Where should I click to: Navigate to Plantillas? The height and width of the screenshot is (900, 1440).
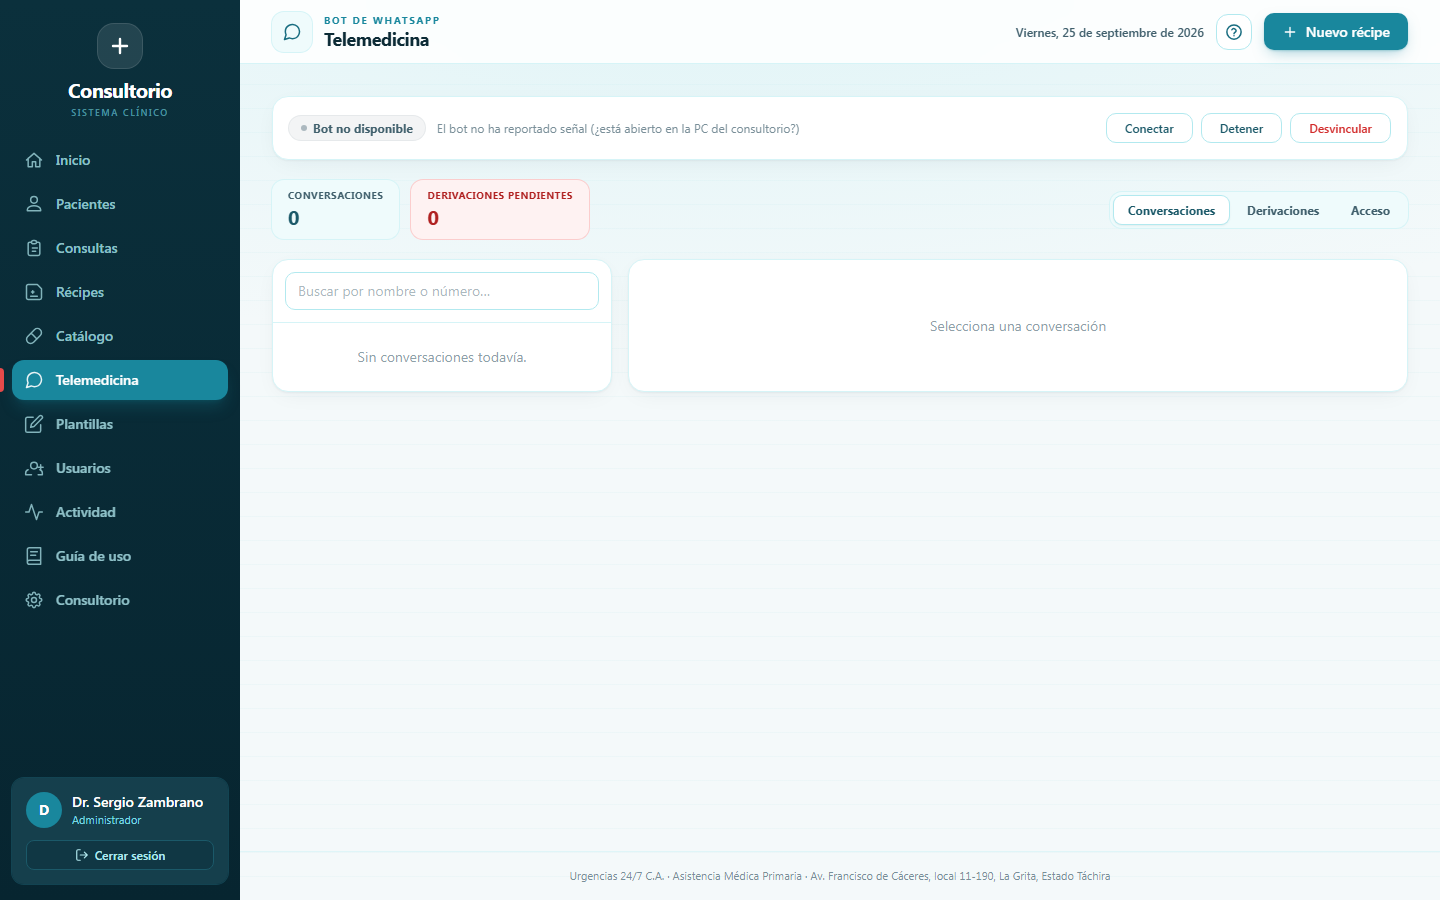120,424
